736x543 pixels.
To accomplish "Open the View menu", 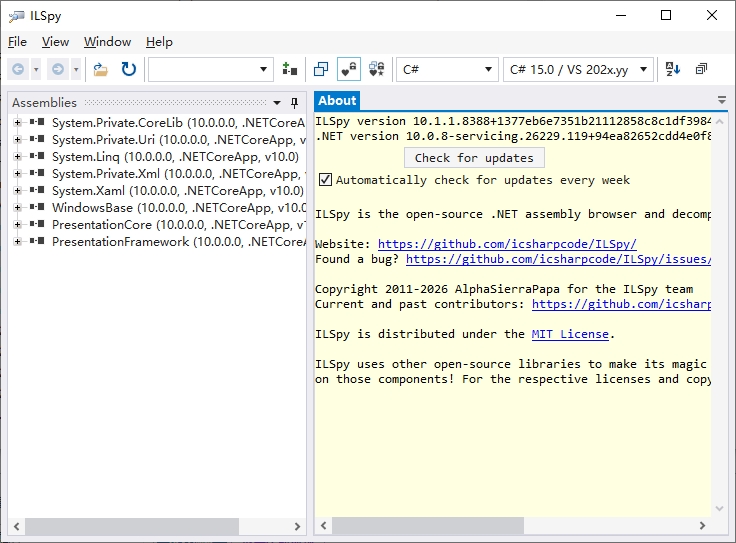I will [55, 42].
